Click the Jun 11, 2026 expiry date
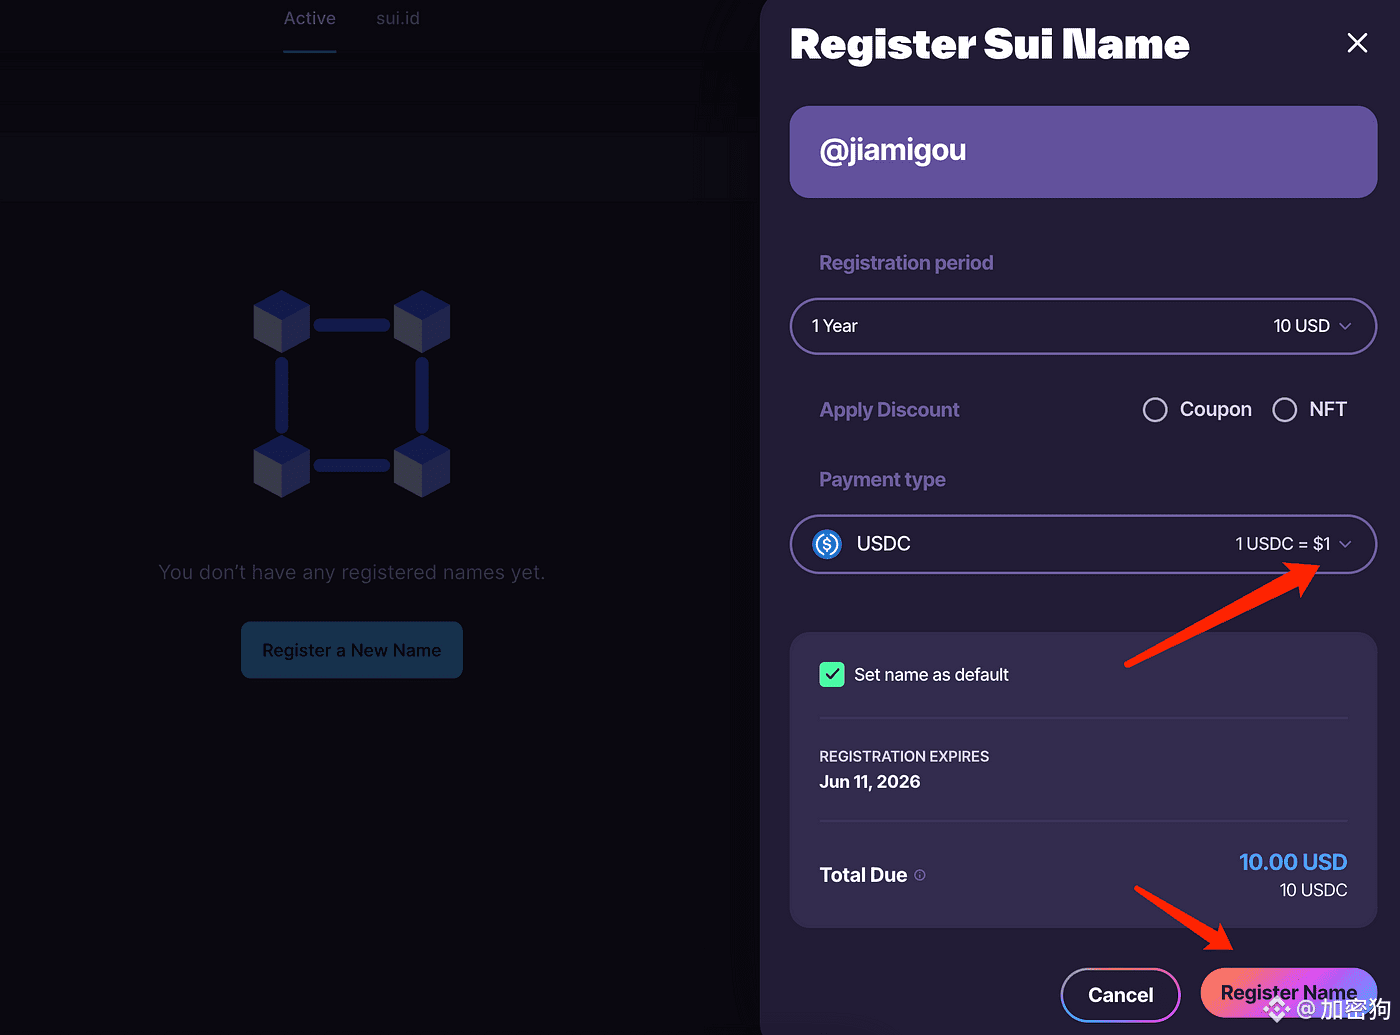 pos(870,782)
